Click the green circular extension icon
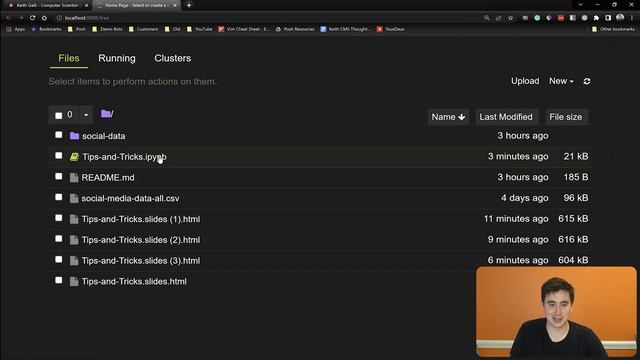The image size is (640, 360). [537, 18]
